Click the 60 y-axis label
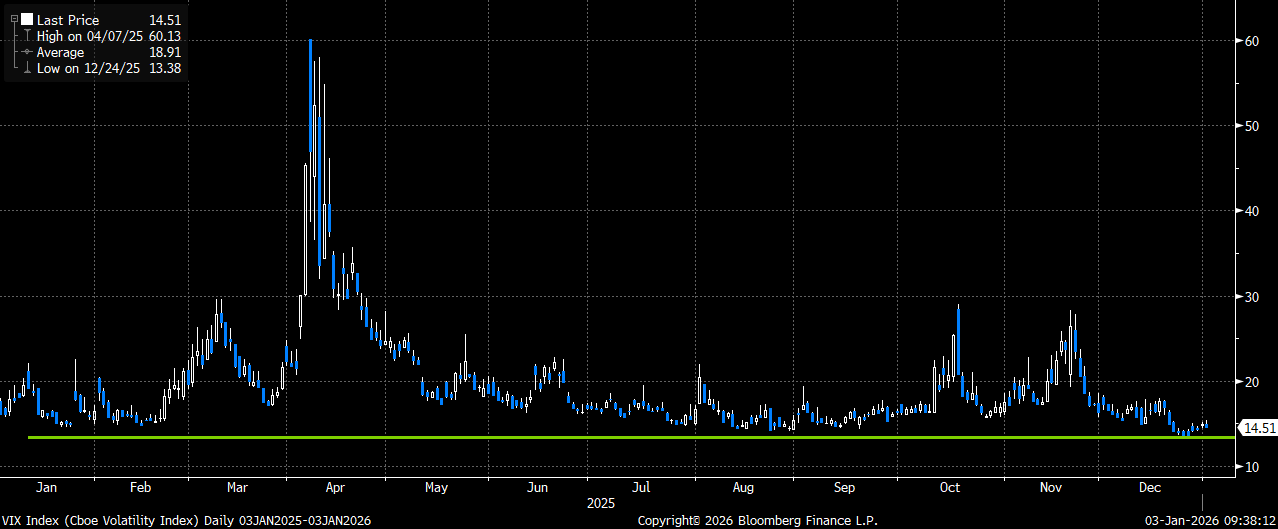 click(1252, 41)
